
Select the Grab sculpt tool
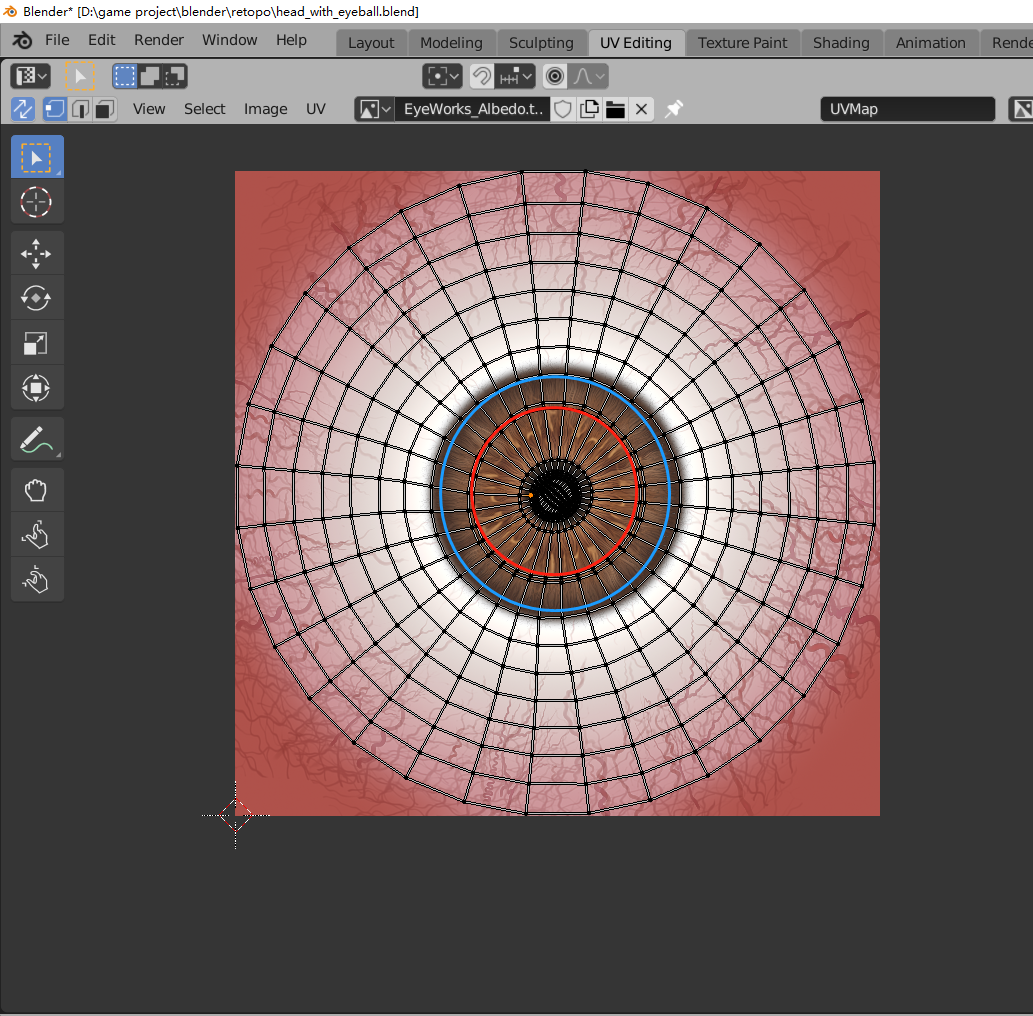[36, 490]
